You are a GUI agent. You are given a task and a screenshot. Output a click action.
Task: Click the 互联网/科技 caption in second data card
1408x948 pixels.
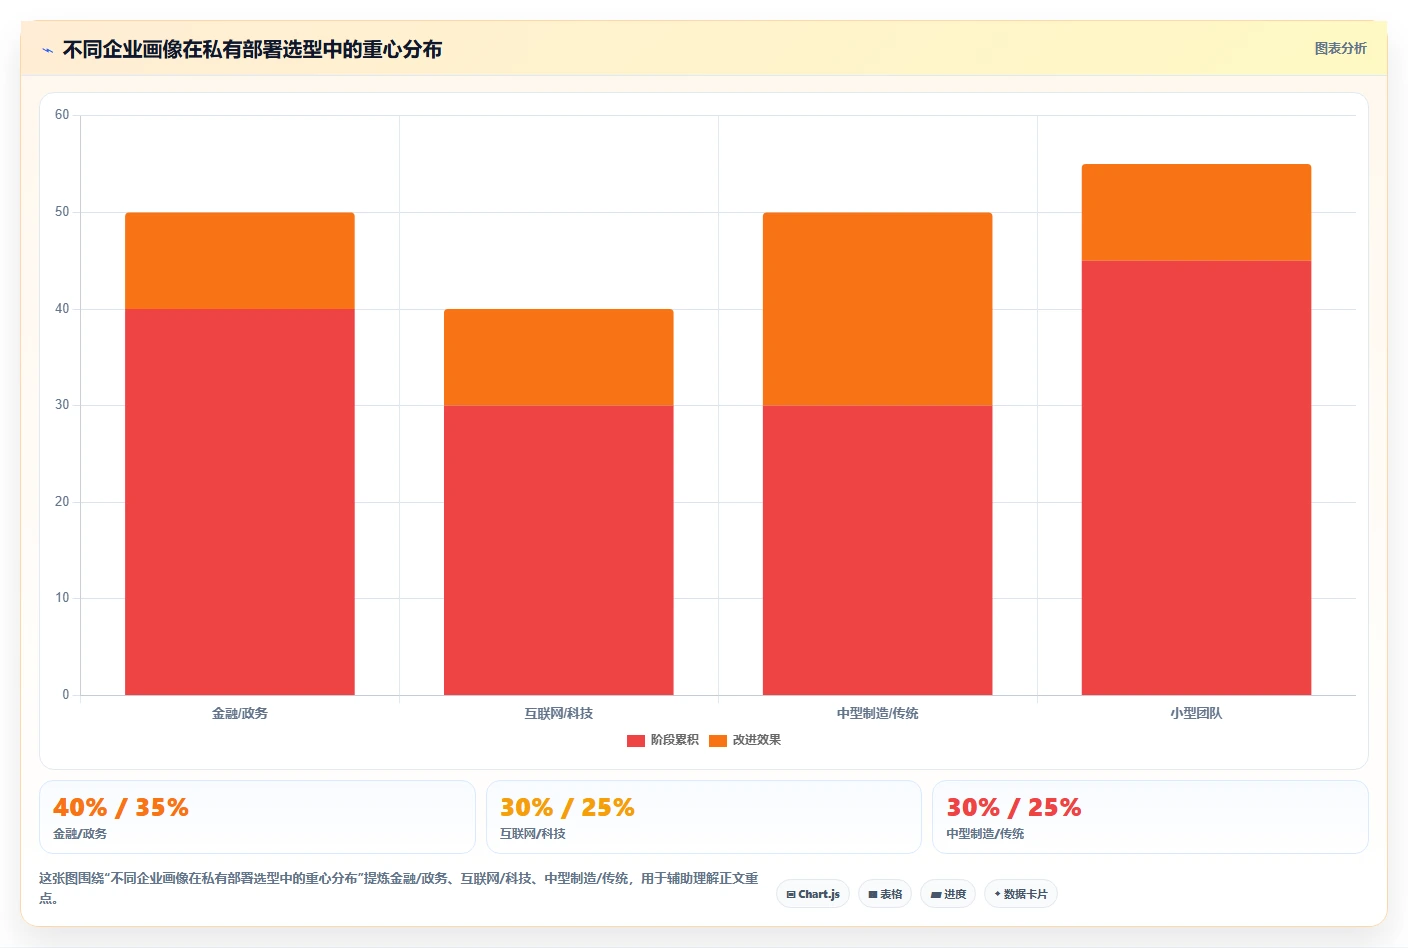point(533,834)
